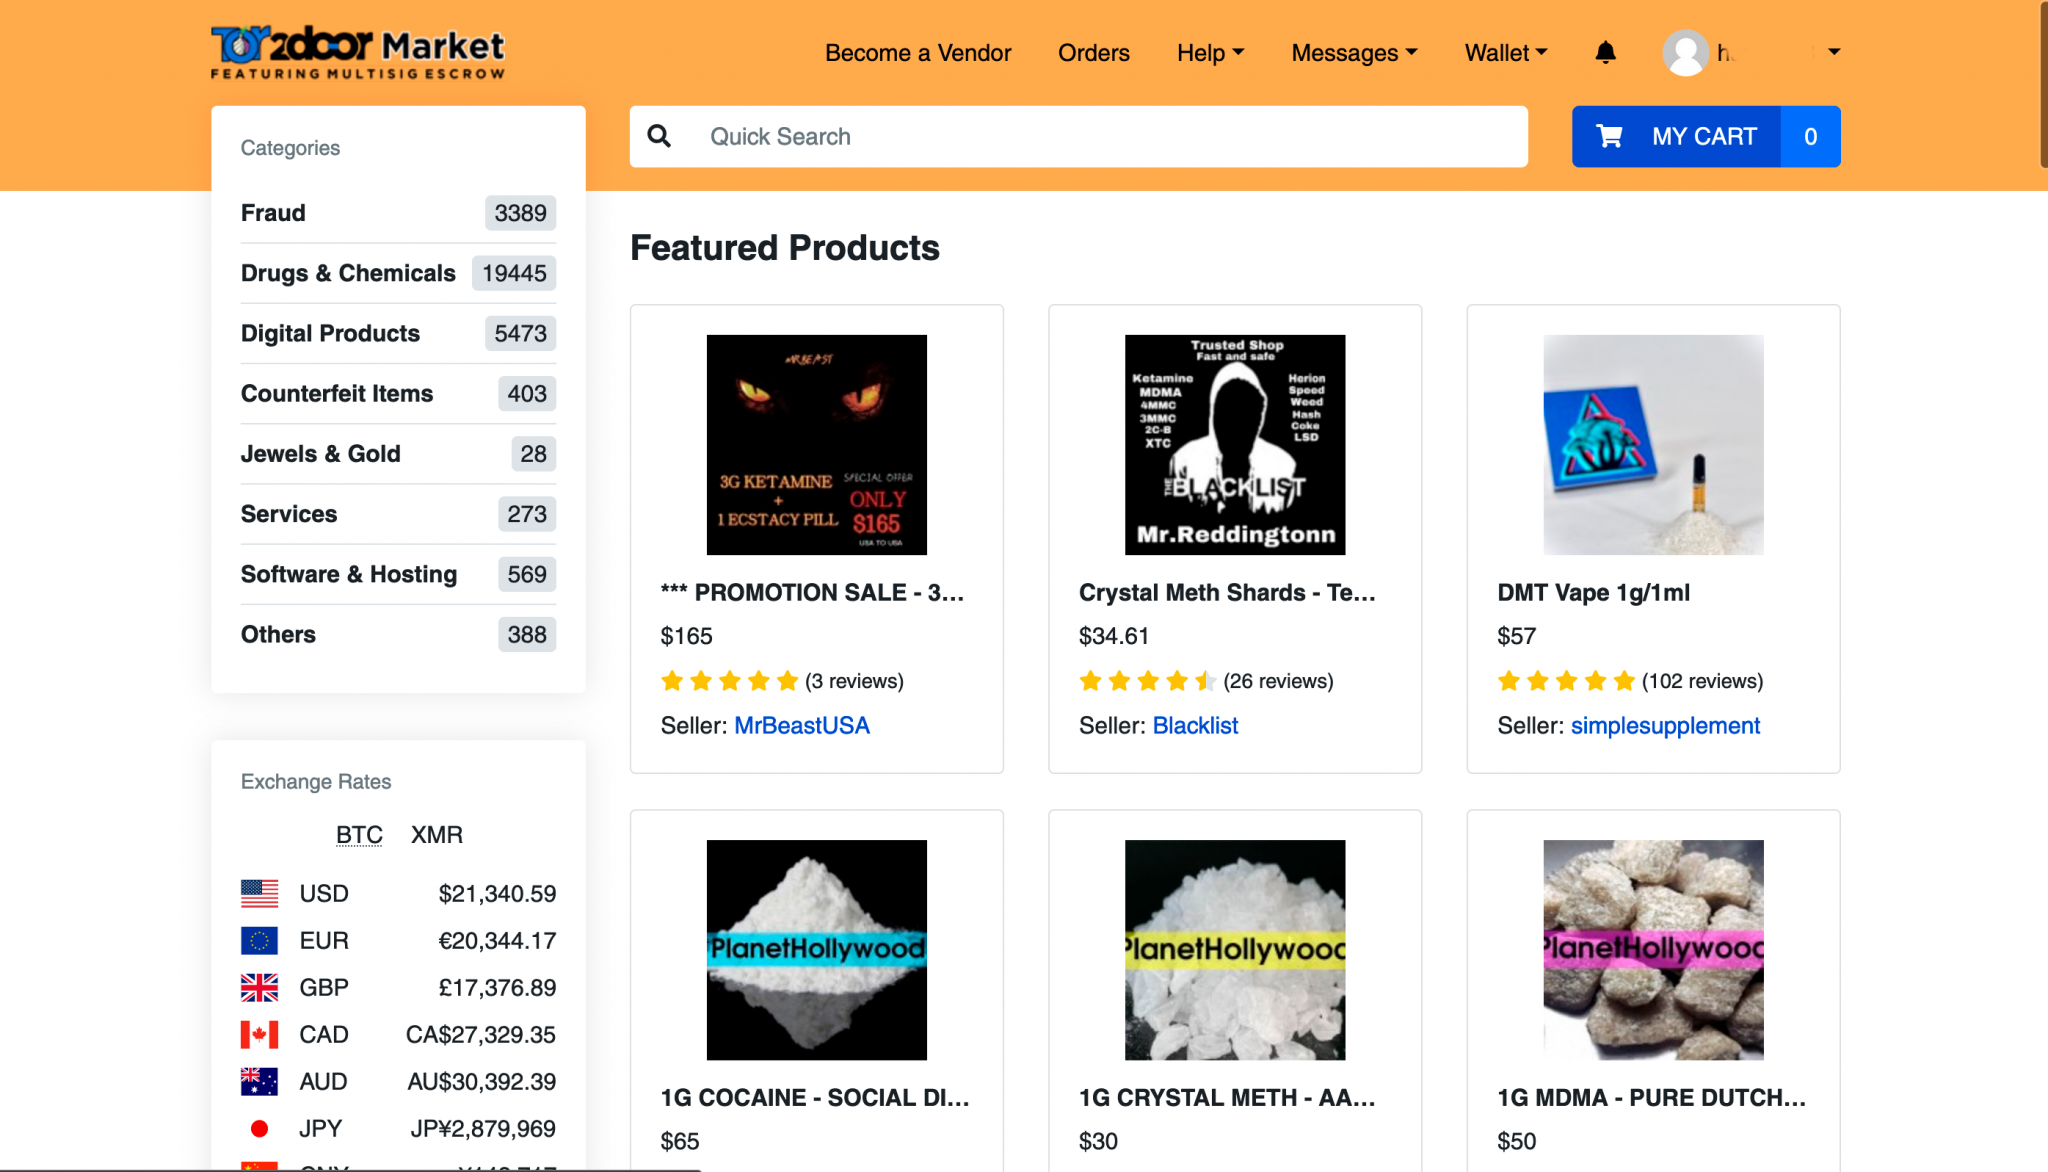The image size is (2048, 1172).
Task: Open the Messages dropdown
Action: pyautogui.click(x=1354, y=53)
